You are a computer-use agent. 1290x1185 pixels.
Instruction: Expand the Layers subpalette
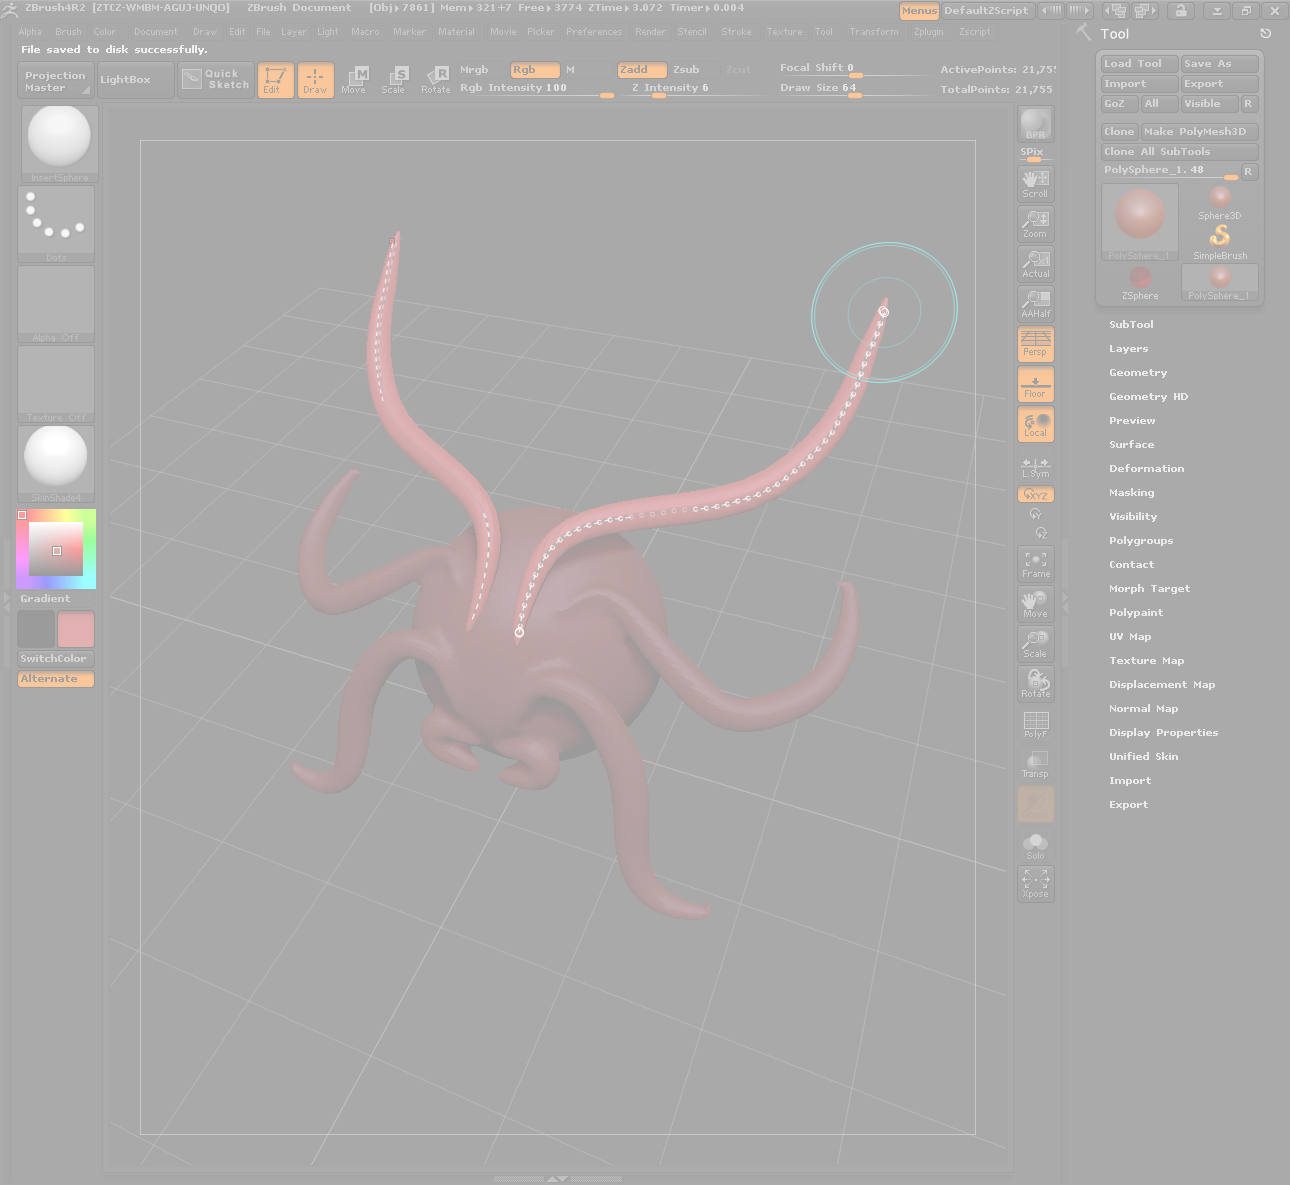click(x=1128, y=349)
